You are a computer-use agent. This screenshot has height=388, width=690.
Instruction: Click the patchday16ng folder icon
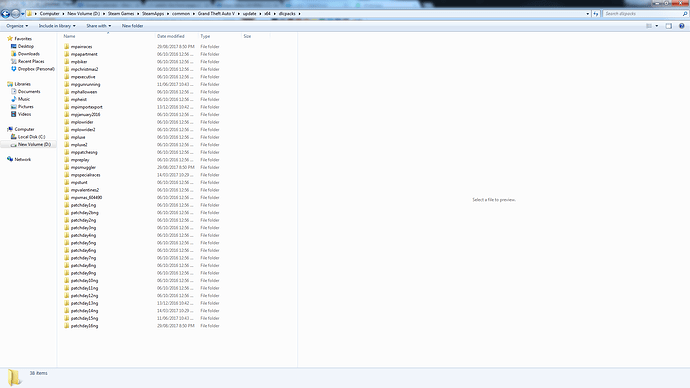(67, 326)
